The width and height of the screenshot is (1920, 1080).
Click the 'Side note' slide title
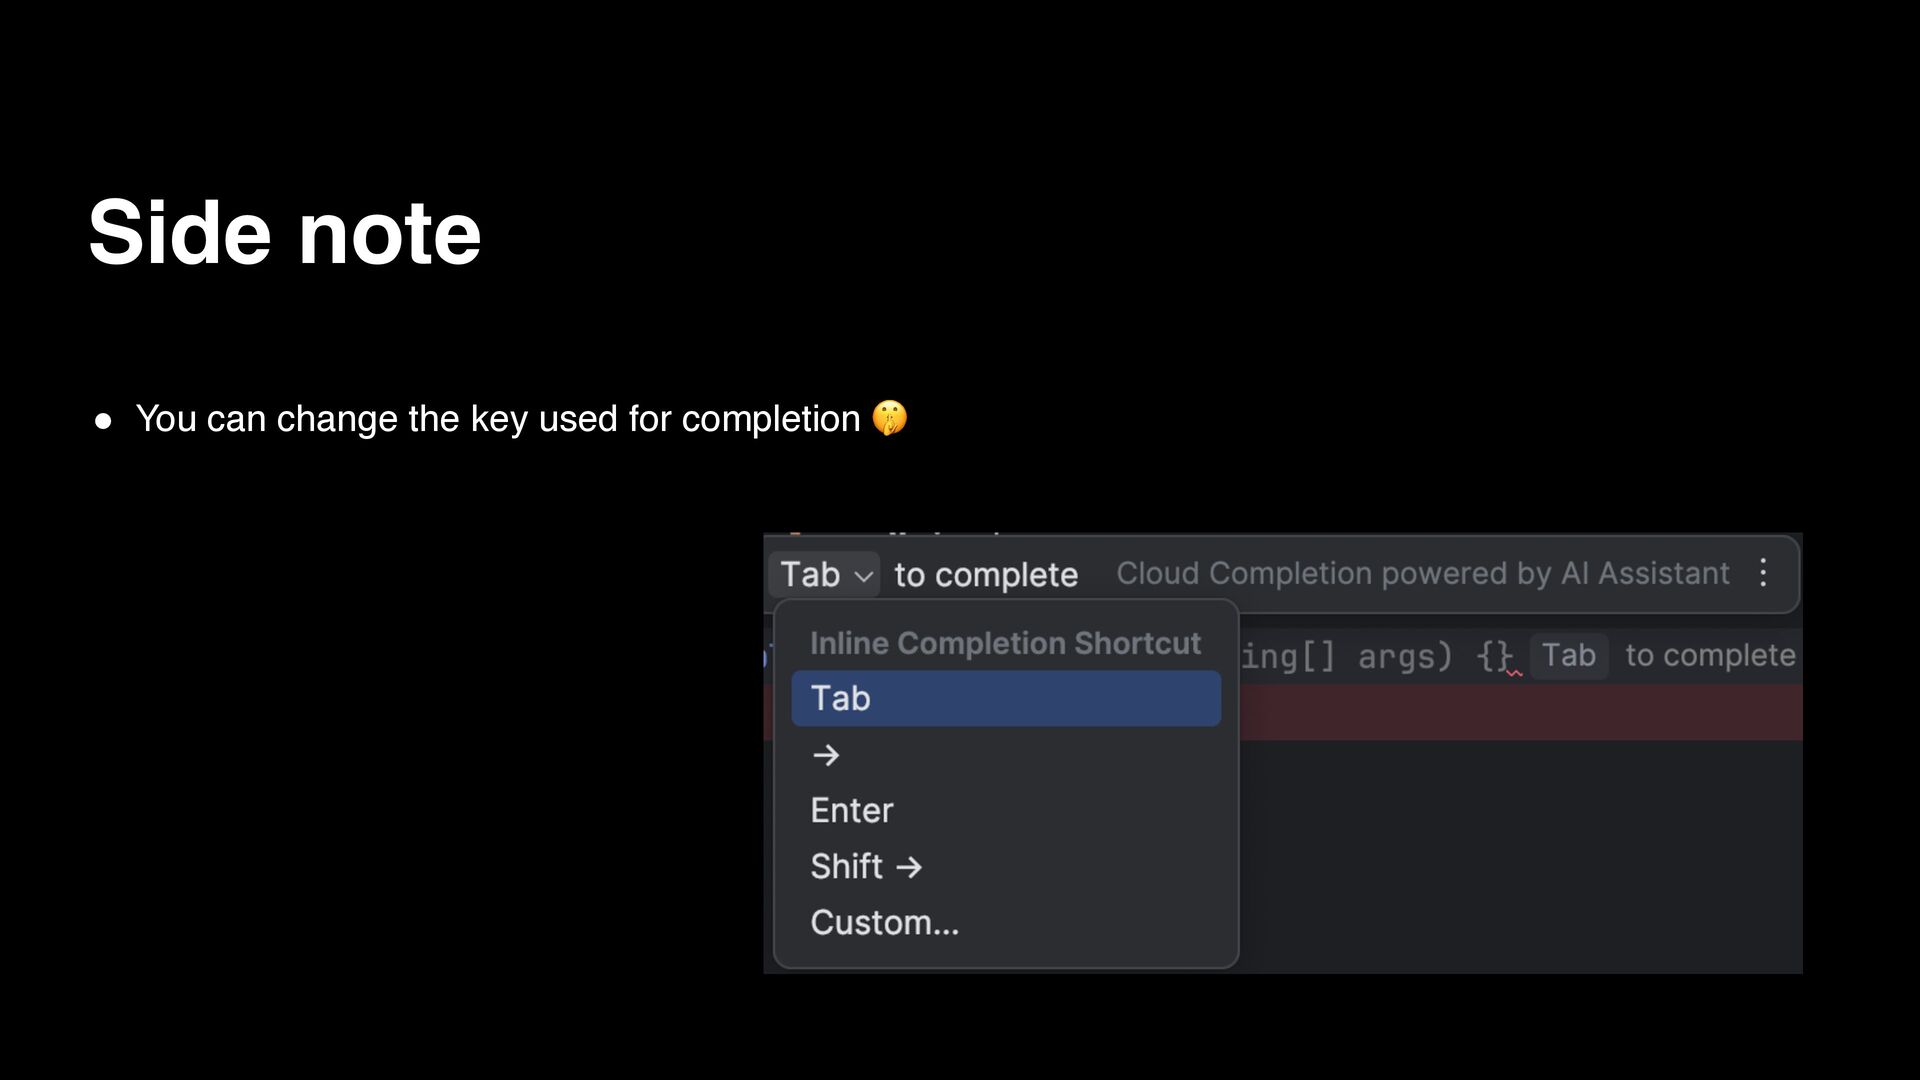[x=285, y=232]
